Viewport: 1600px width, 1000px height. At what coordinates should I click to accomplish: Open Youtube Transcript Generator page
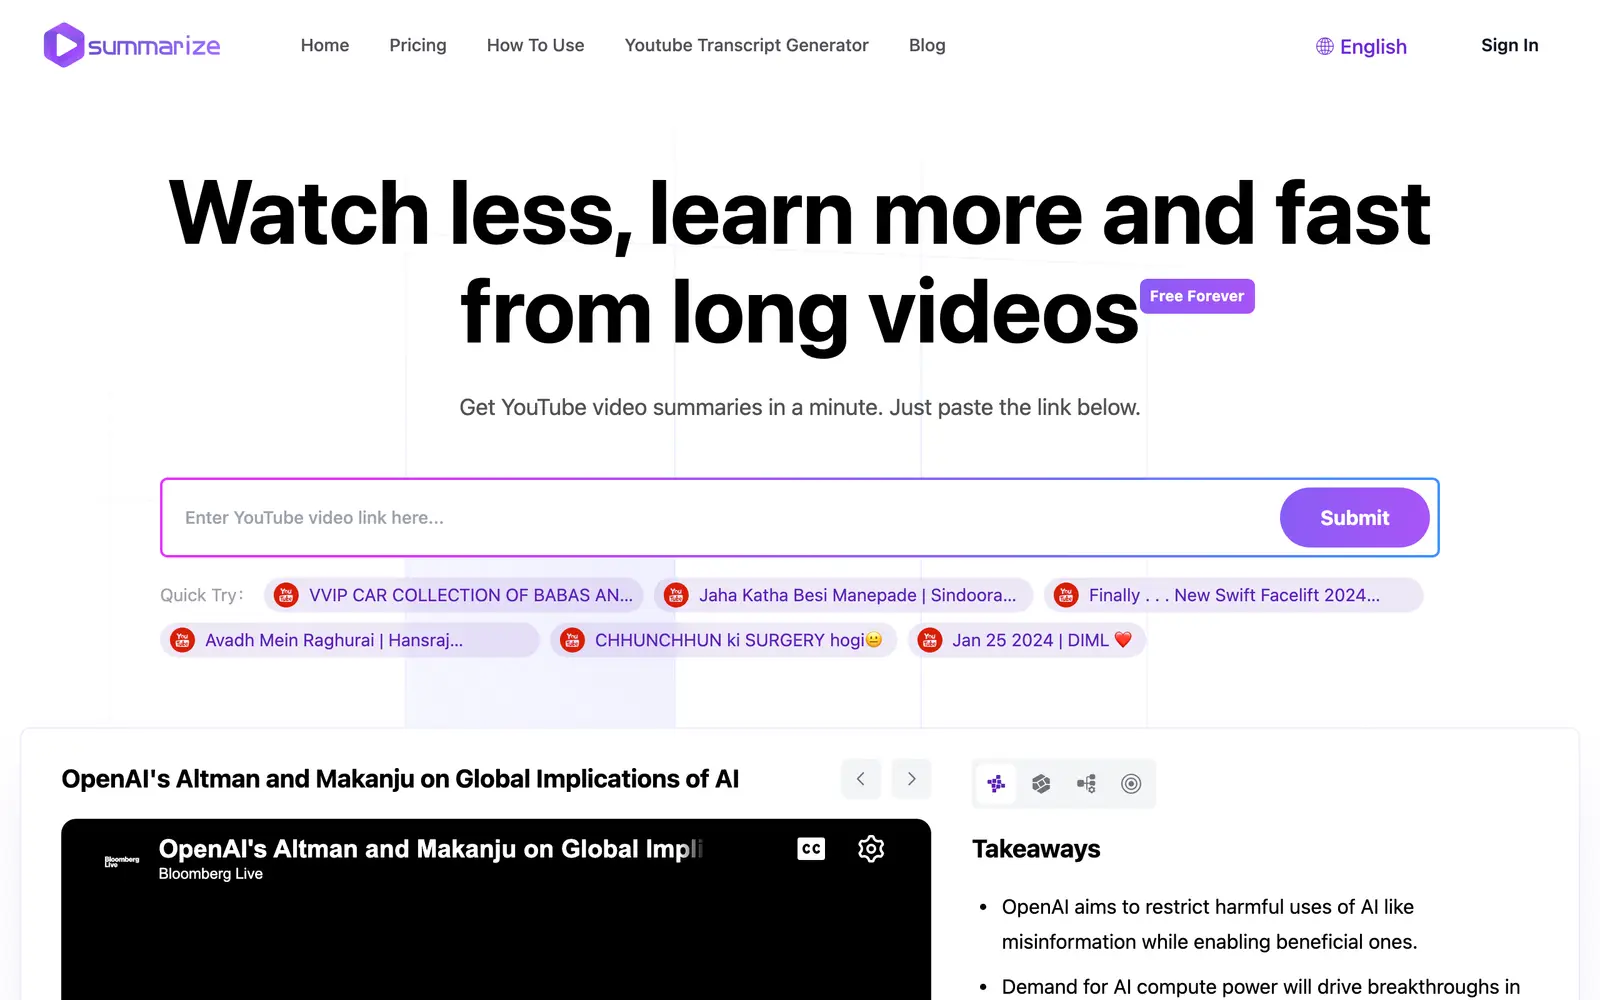746,45
